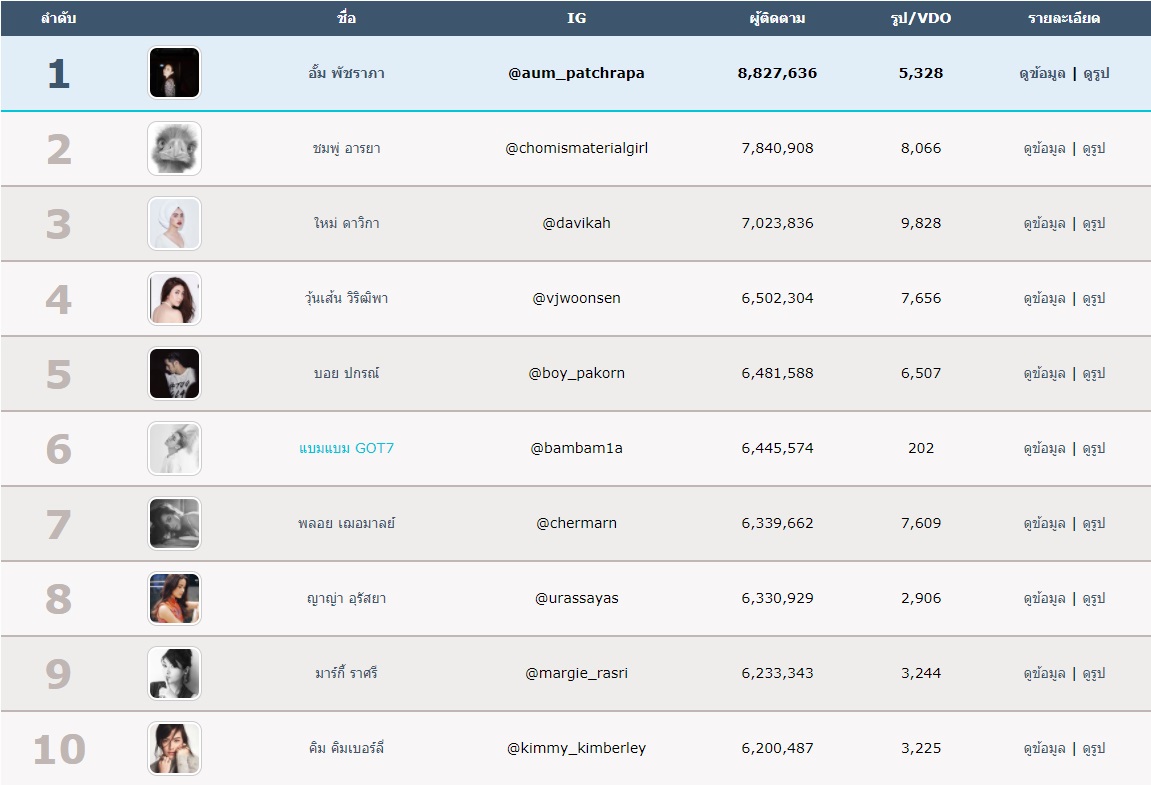This screenshot has height=785, width=1151.
Task: Click the ลำดับ column header
Action: [59, 18]
